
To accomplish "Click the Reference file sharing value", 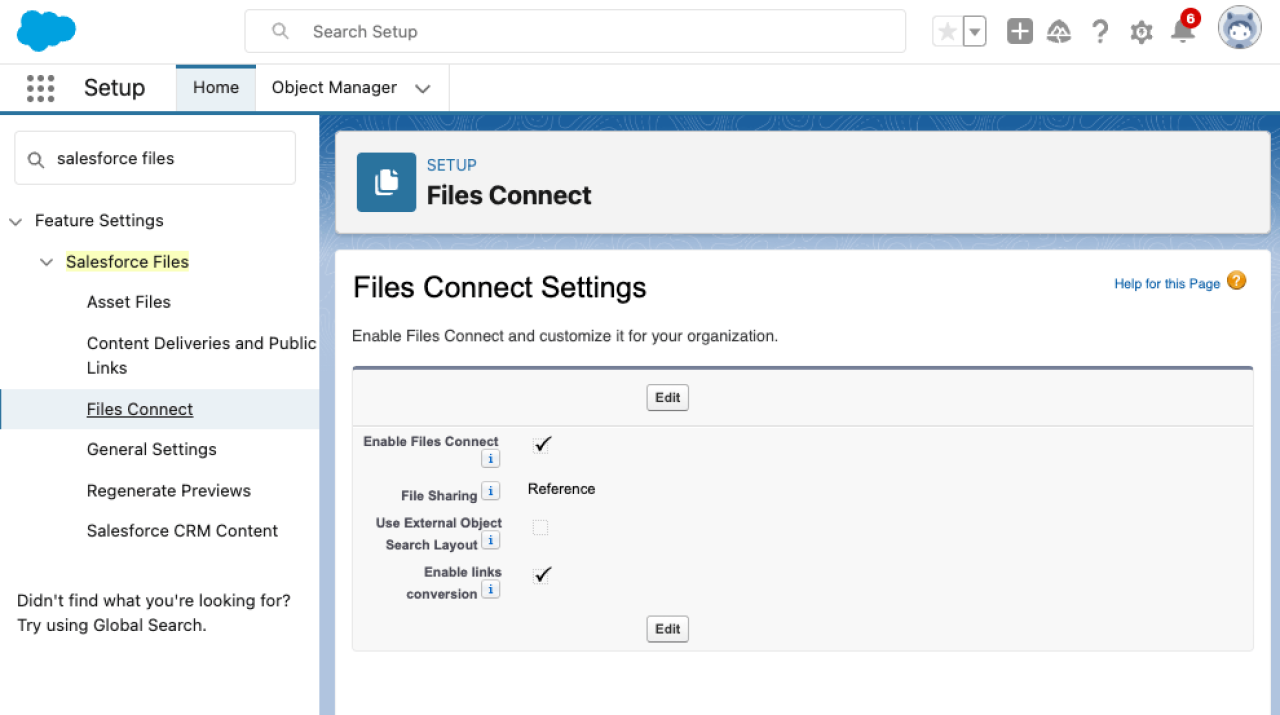I will (561, 489).
